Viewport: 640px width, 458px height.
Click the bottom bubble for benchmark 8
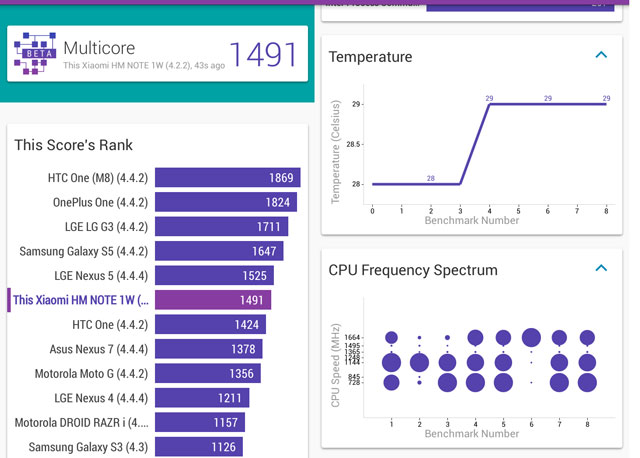point(587,382)
